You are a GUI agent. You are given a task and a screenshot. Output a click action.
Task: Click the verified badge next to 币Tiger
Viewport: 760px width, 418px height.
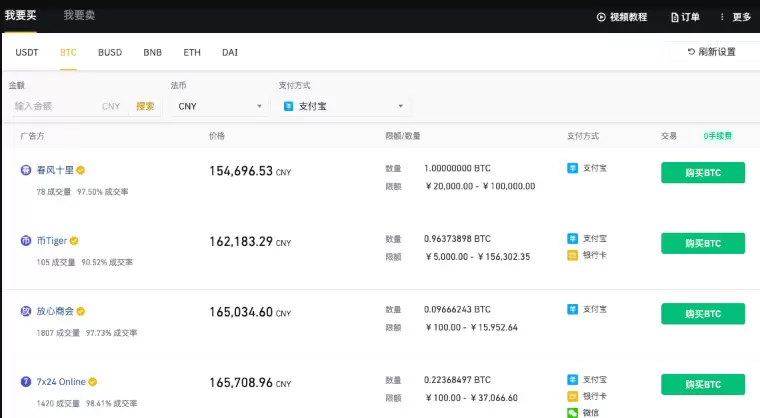point(74,241)
